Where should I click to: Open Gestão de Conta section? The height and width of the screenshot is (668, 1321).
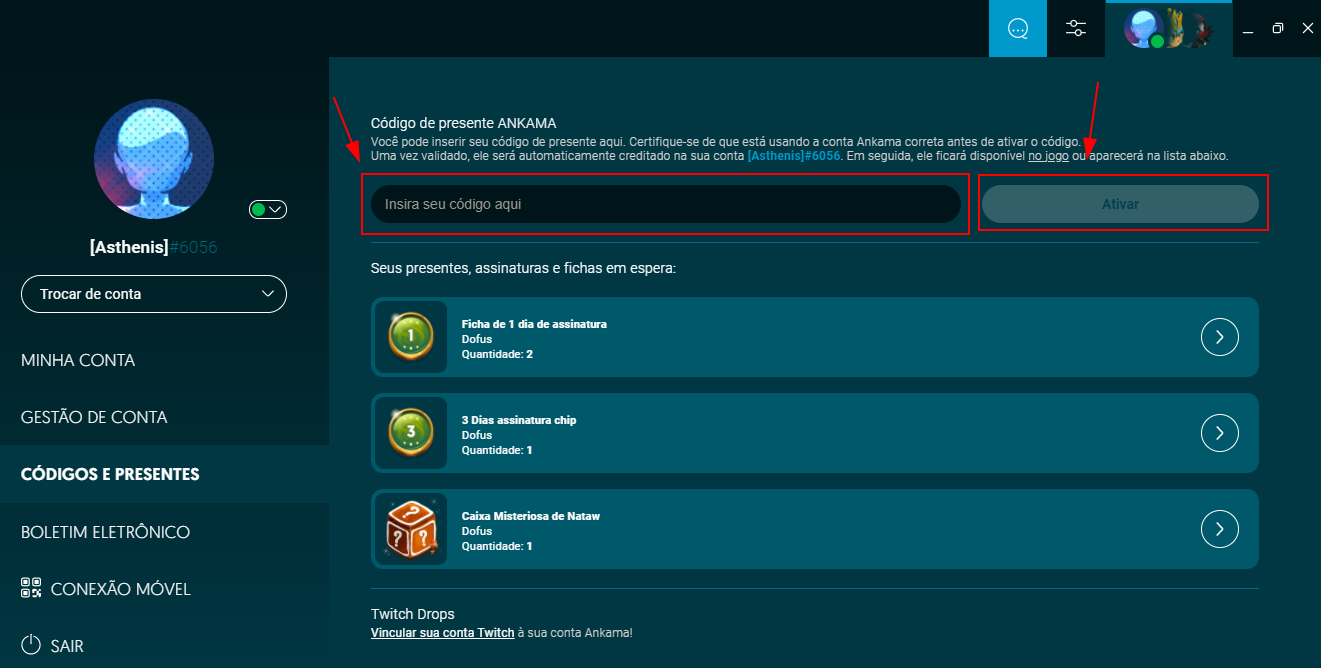point(94,417)
